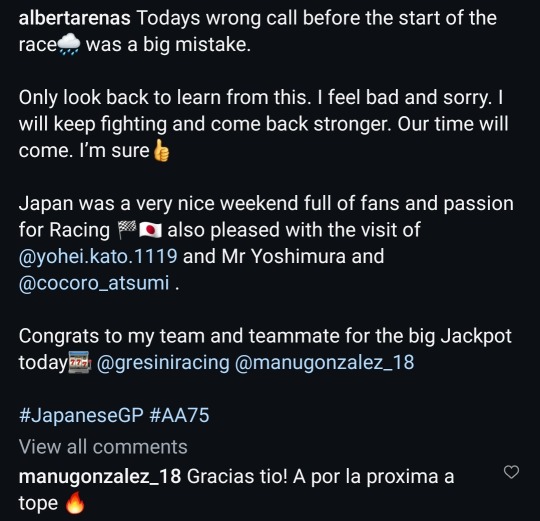Tap the checkered flag emoji
The height and width of the screenshot is (521, 540).
coord(126,230)
